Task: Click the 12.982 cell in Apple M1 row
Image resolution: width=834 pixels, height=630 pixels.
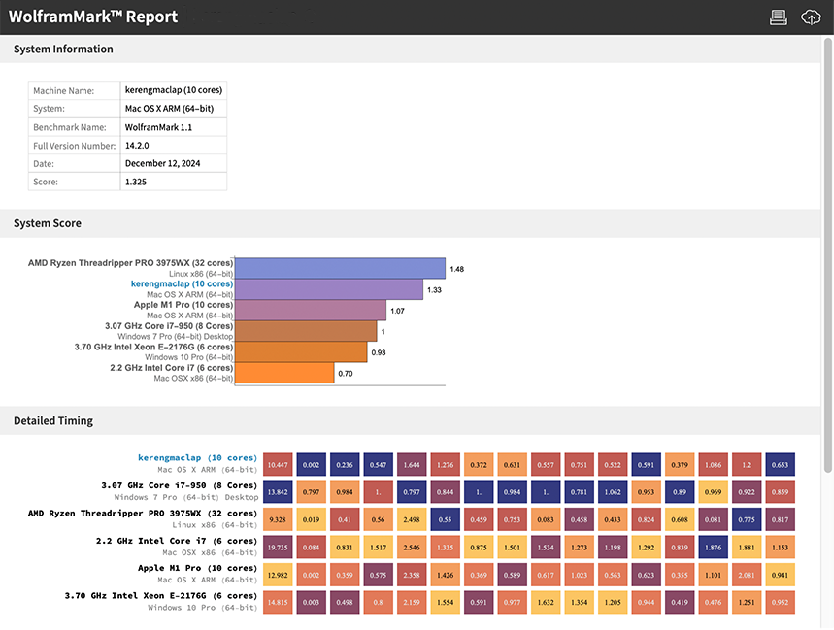Action: point(279,575)
